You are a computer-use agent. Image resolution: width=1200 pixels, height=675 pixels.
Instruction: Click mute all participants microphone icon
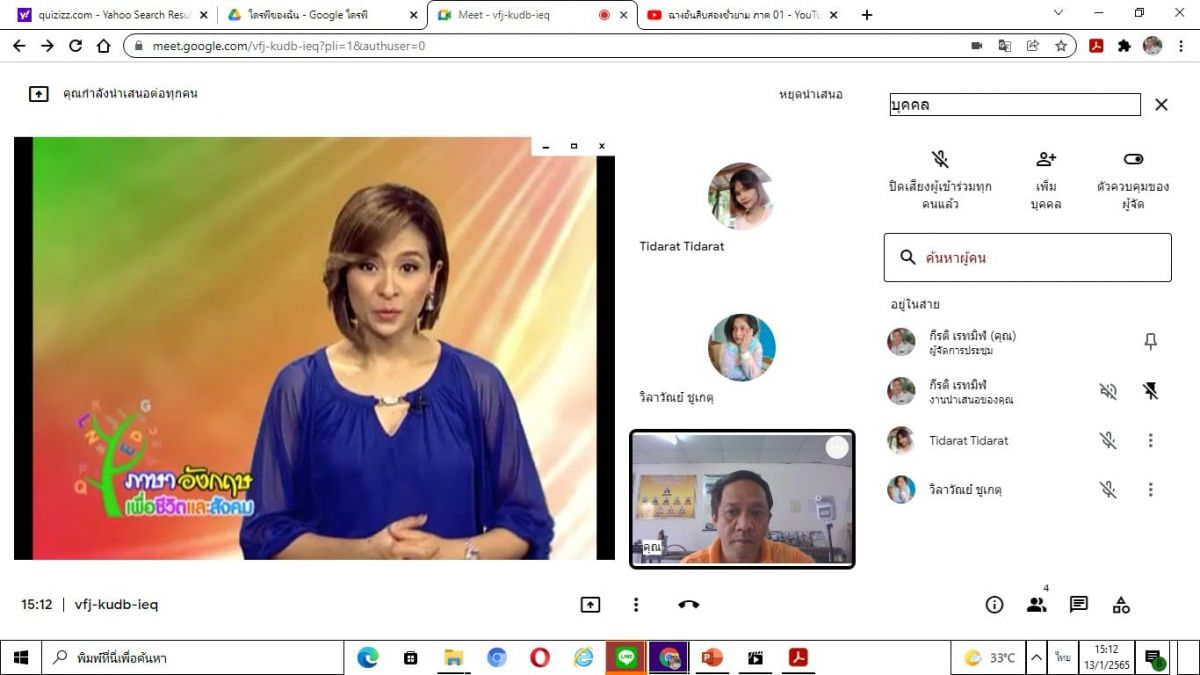coord(940,160)
